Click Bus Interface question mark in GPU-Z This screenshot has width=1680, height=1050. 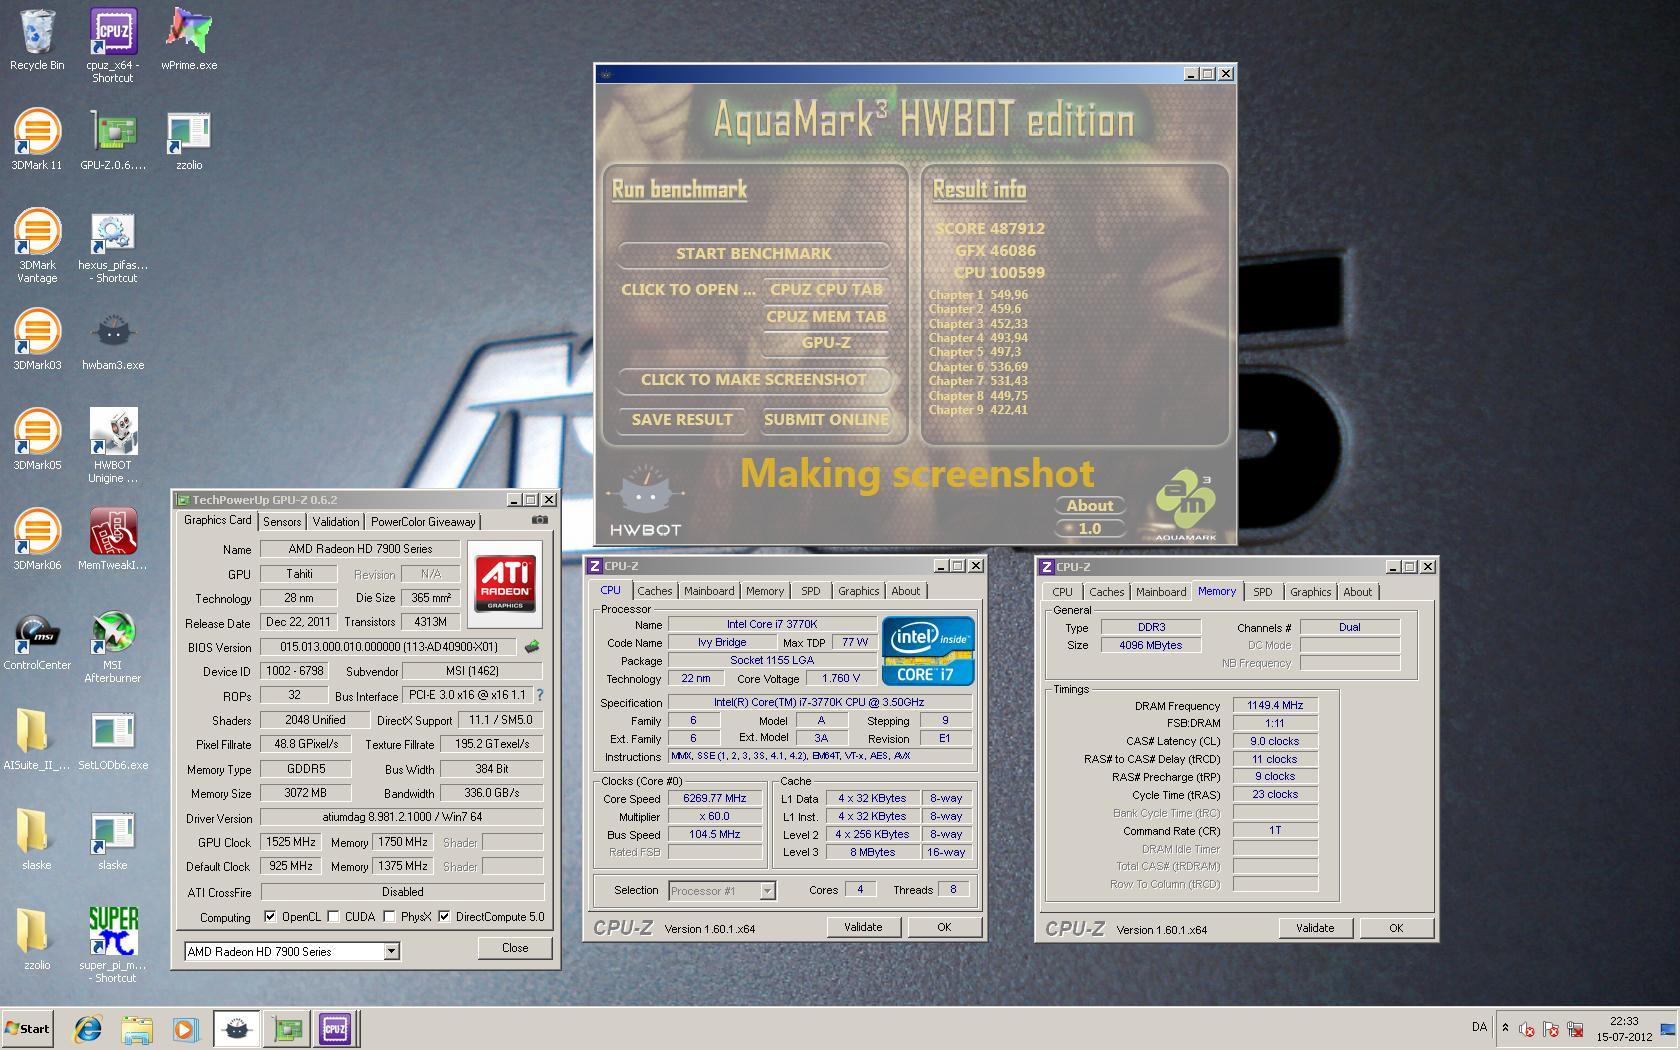(540, 694)
